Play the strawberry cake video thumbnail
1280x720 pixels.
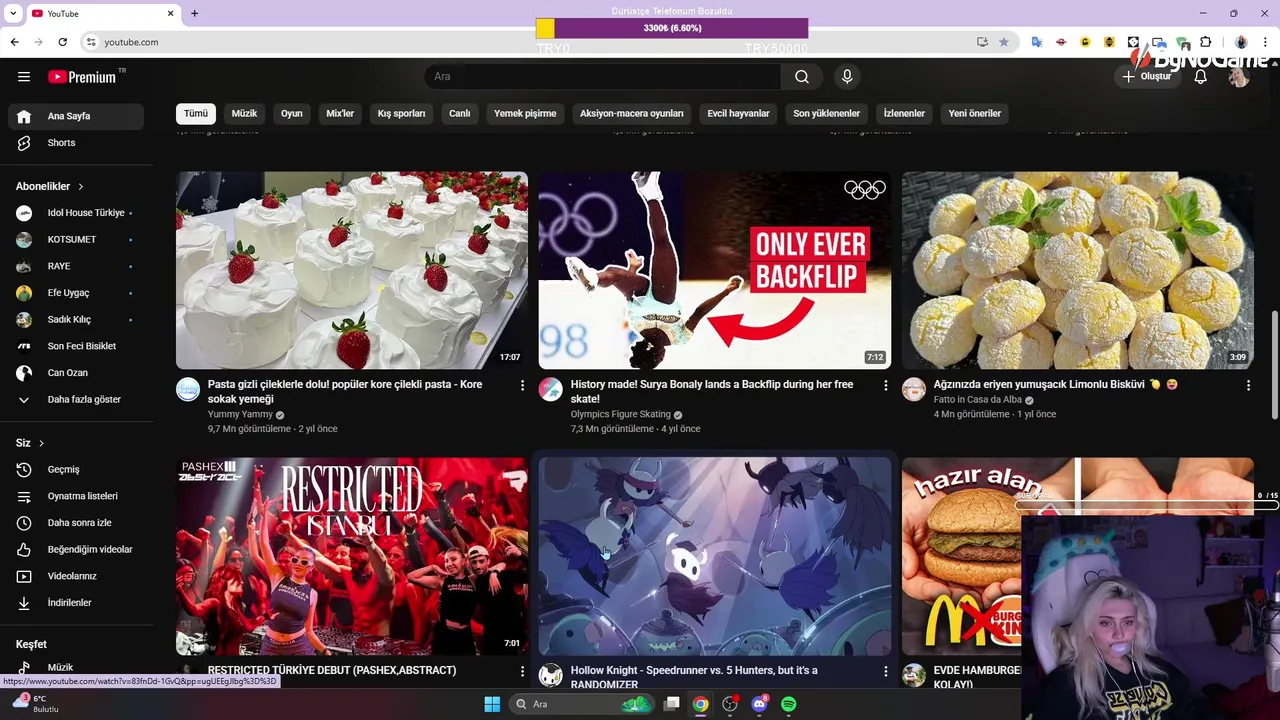tap(352, 270)
